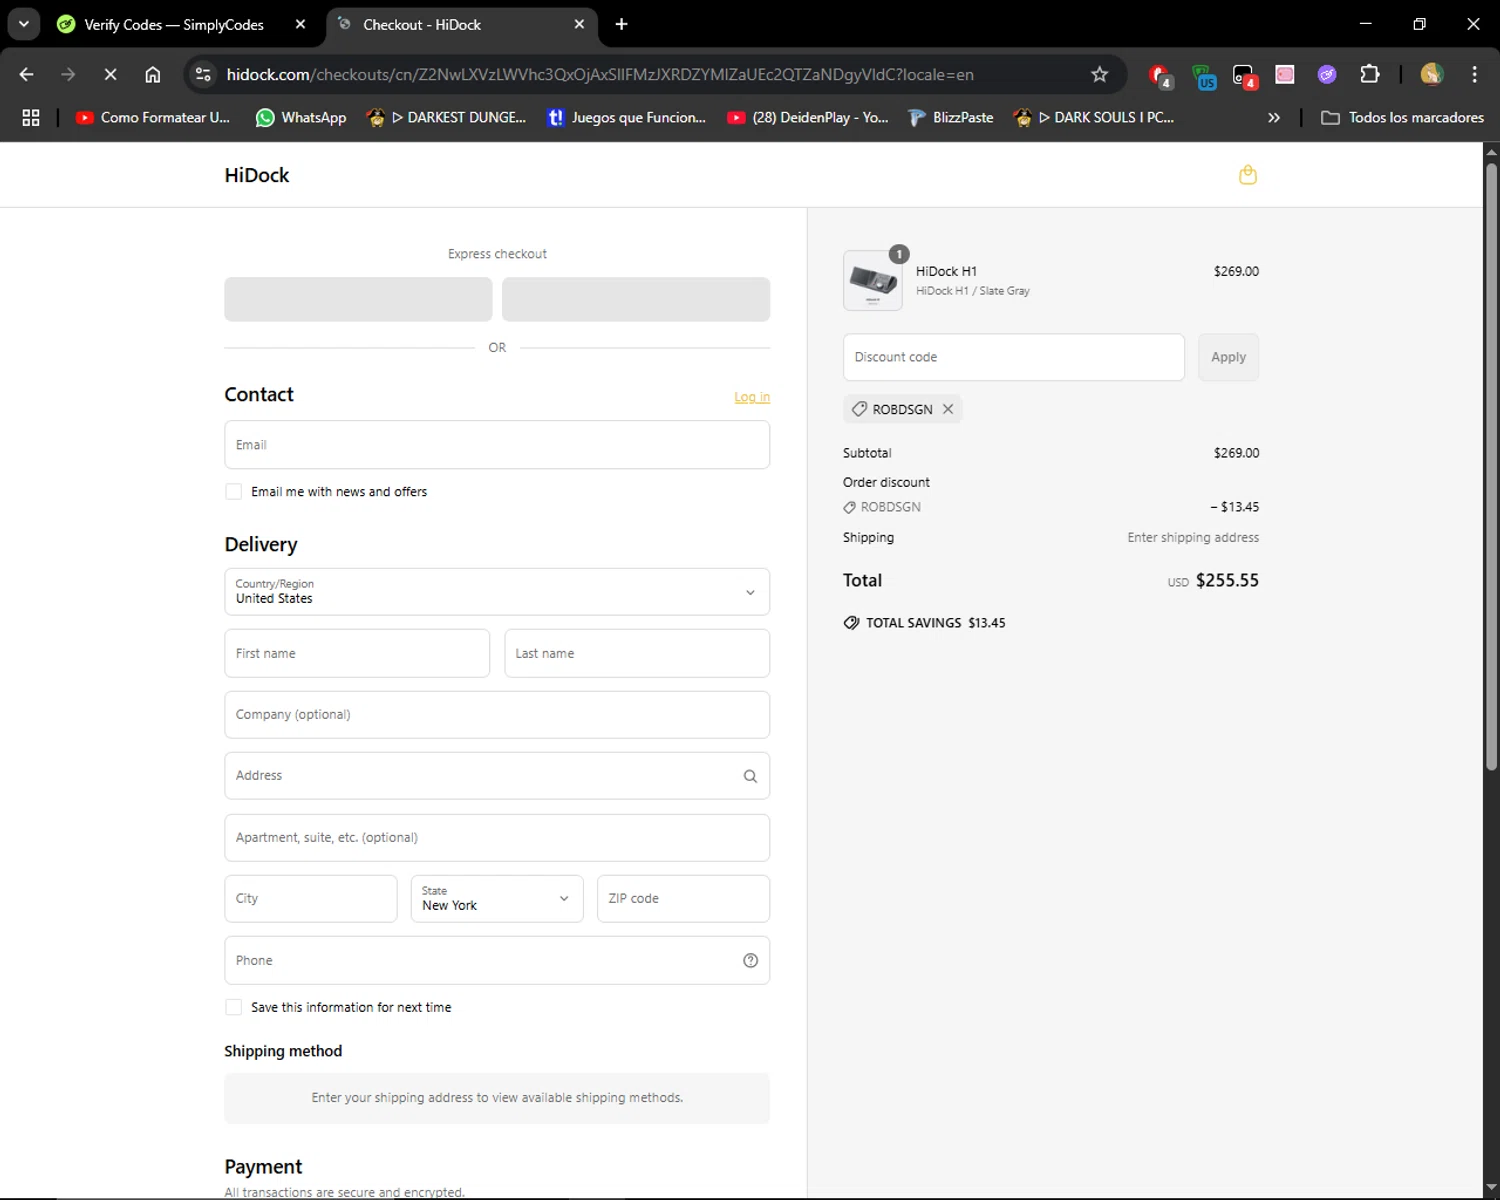Focus the First name field
Image resolution: width=1500 pixels, height=1200 pixels.
pos(357,653)
